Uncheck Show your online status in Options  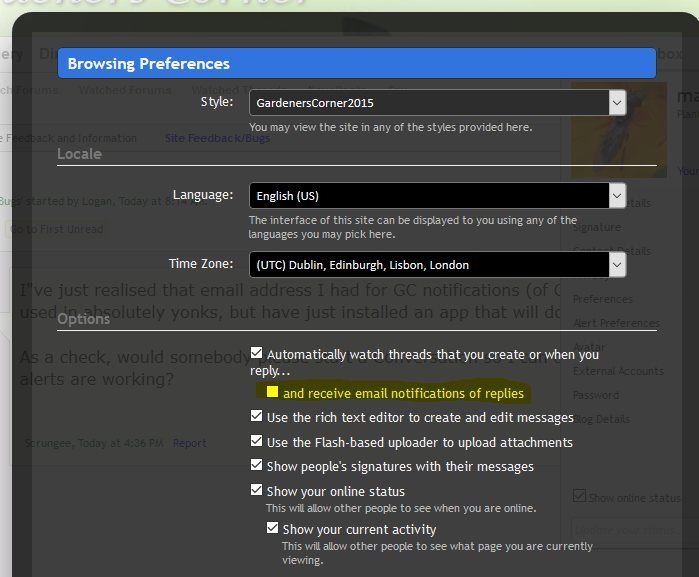tap(257, 491)
